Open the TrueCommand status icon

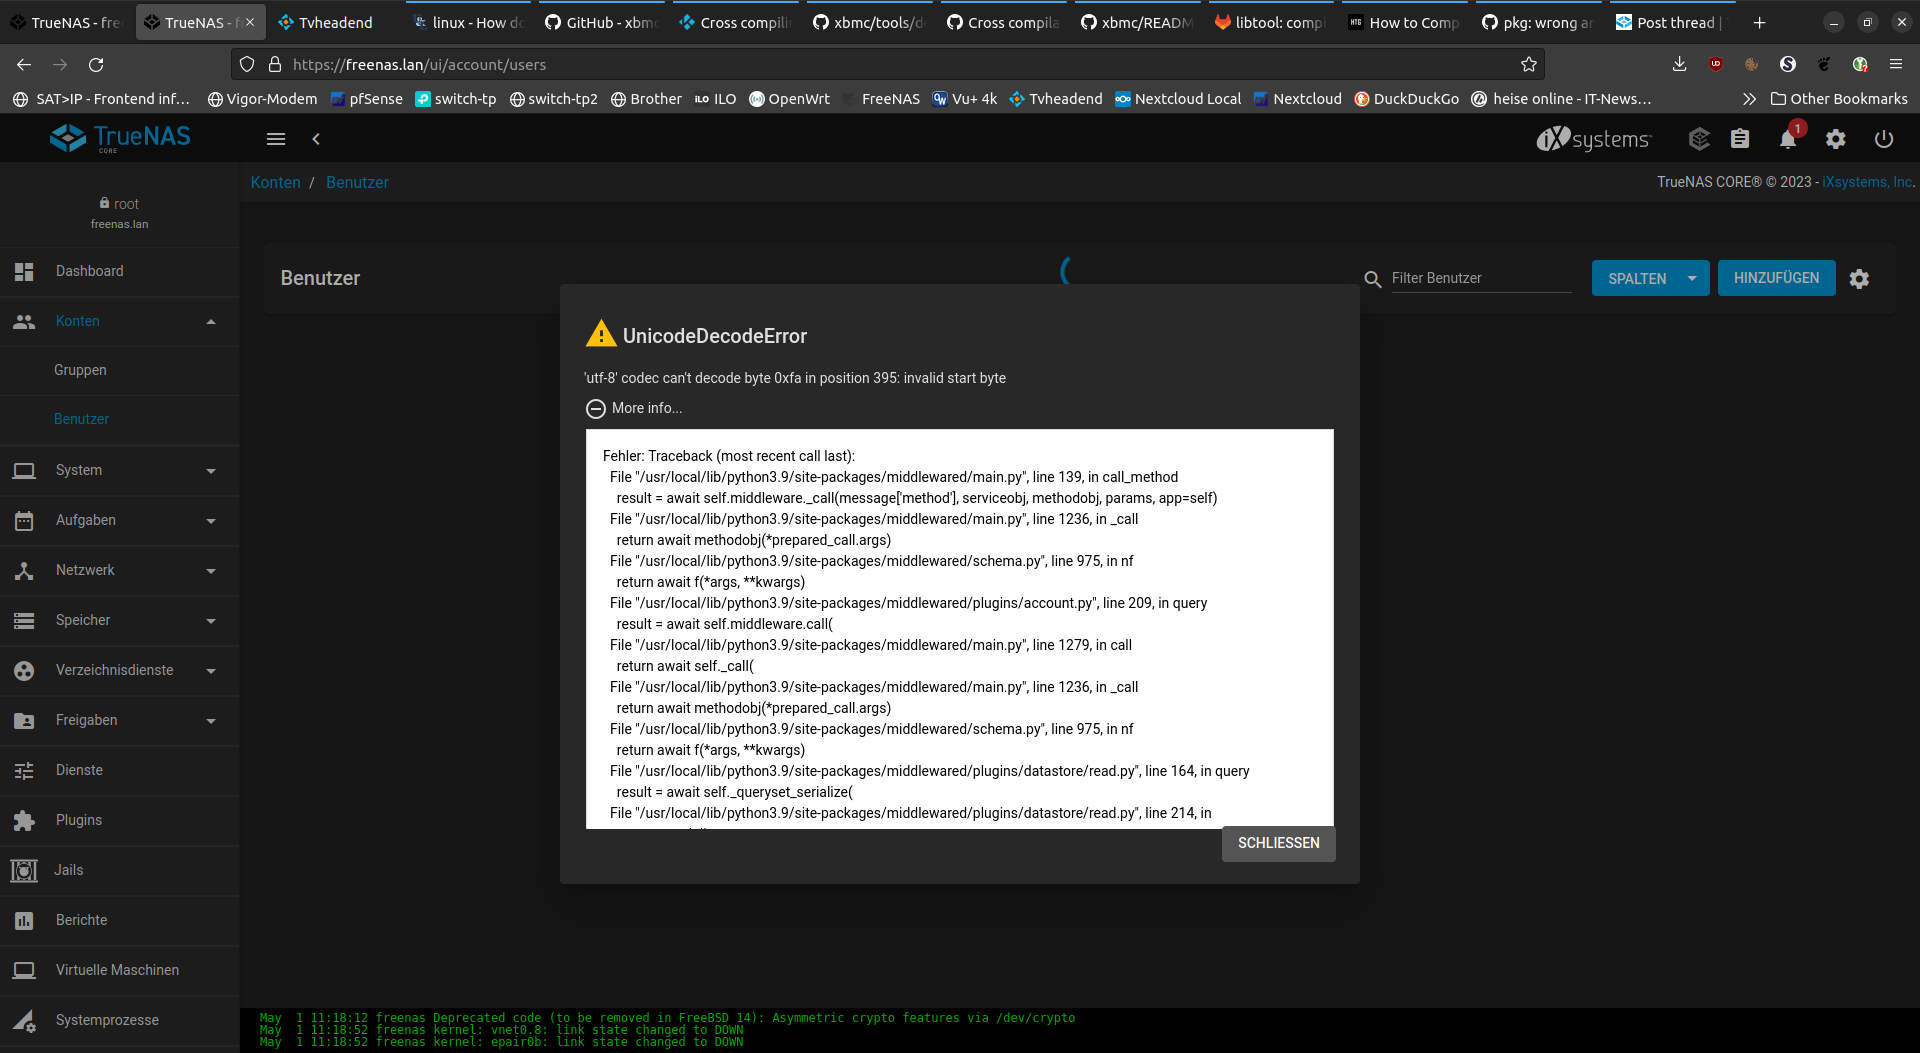[x=1699, y=139]
